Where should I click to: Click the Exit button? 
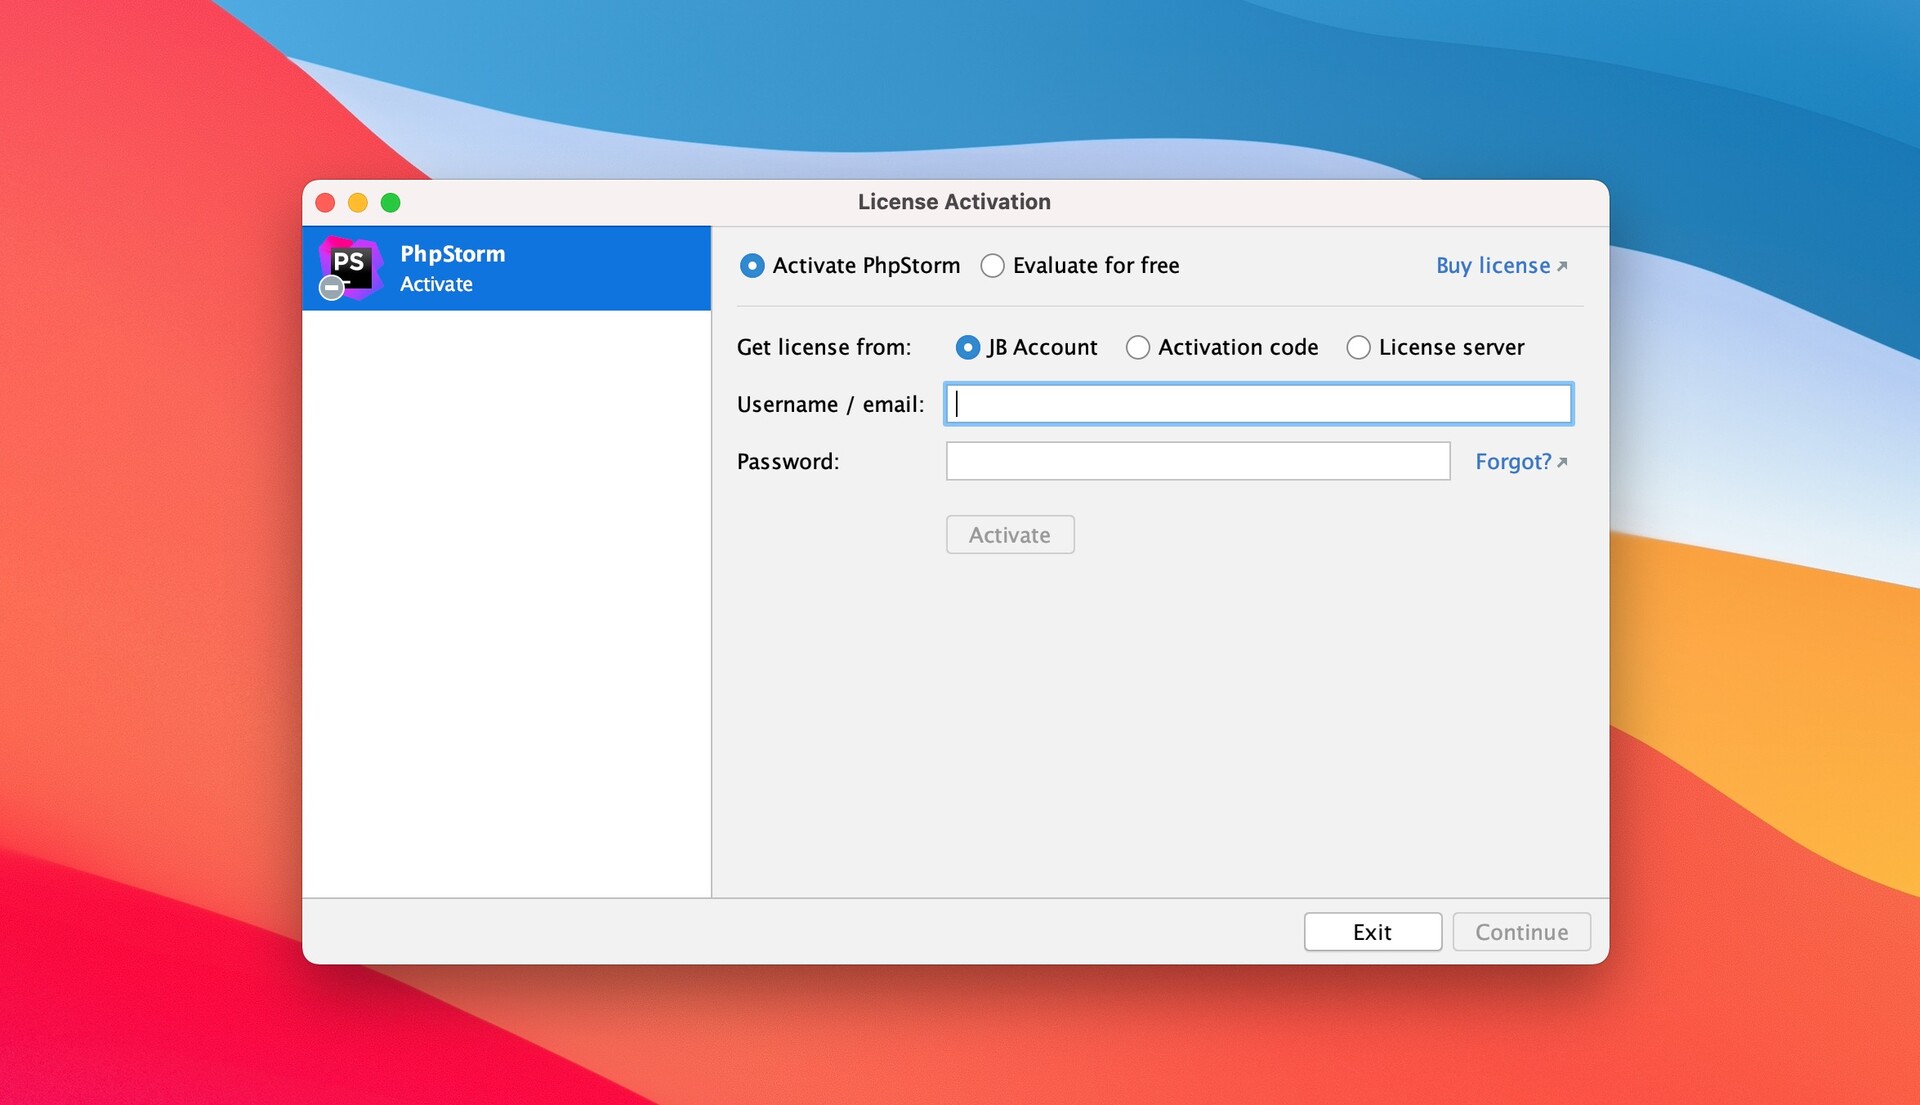point(1372,932)
